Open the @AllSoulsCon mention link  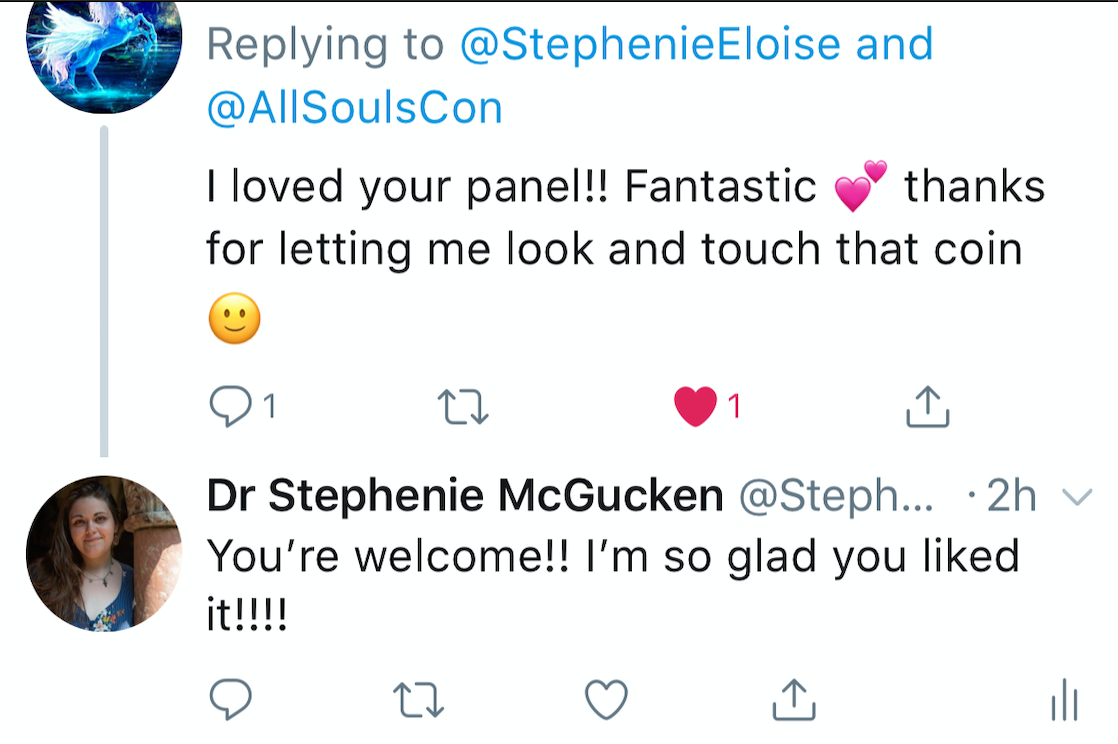click(x=354, y=106)
